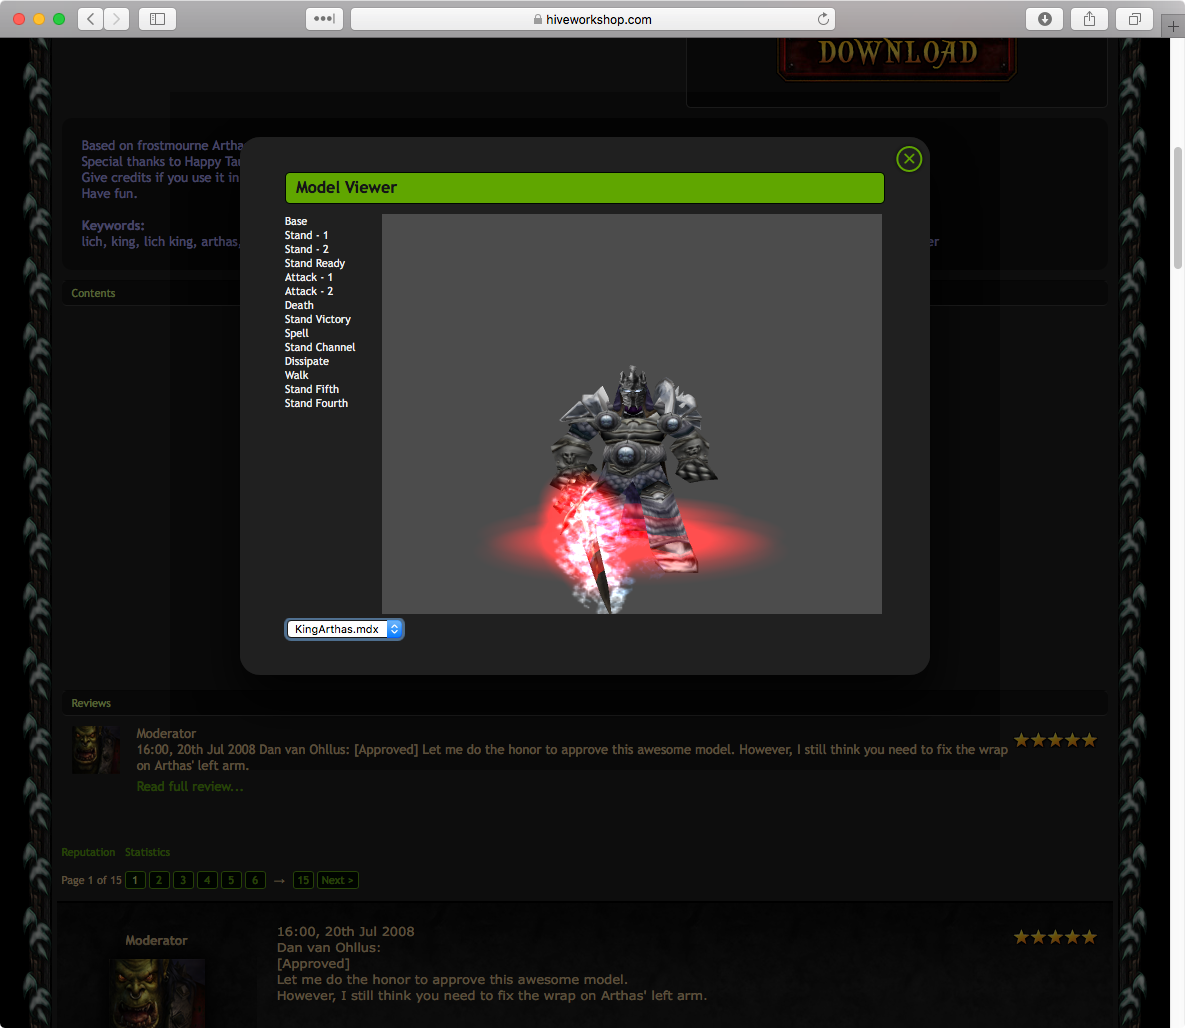Go to comments page 1
The height and width of the screenshot is (1028, 1185).
[135, 880]
